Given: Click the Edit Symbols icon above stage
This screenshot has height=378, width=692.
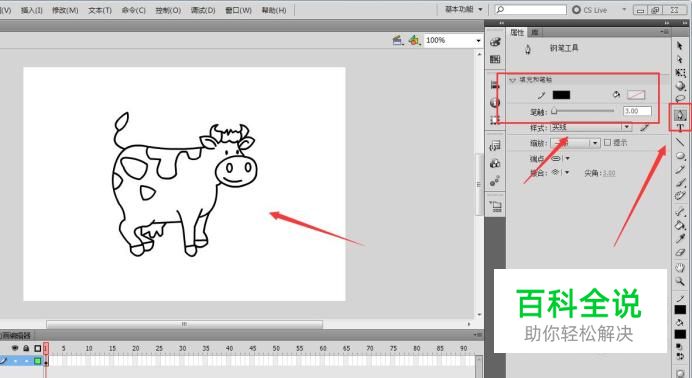Looking at the screenshot, I should [x=414, y=41].
